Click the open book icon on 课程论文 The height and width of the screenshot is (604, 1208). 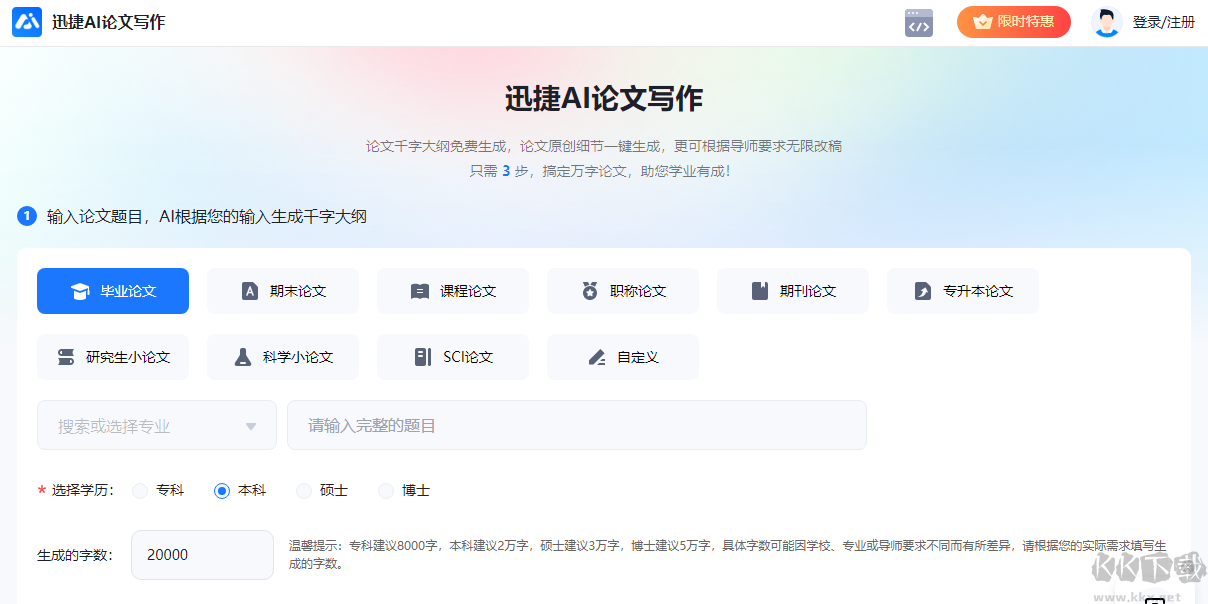[420, 291]
